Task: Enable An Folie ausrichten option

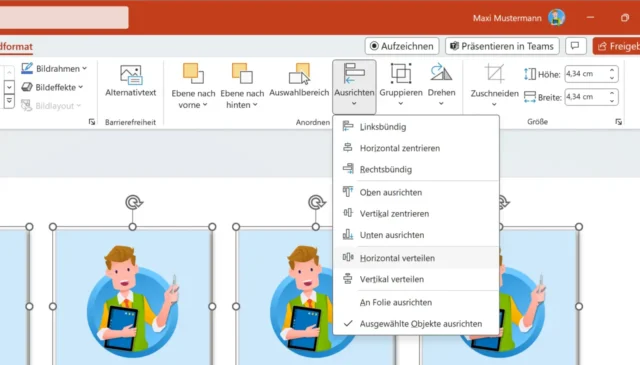Action: point(416,303)
